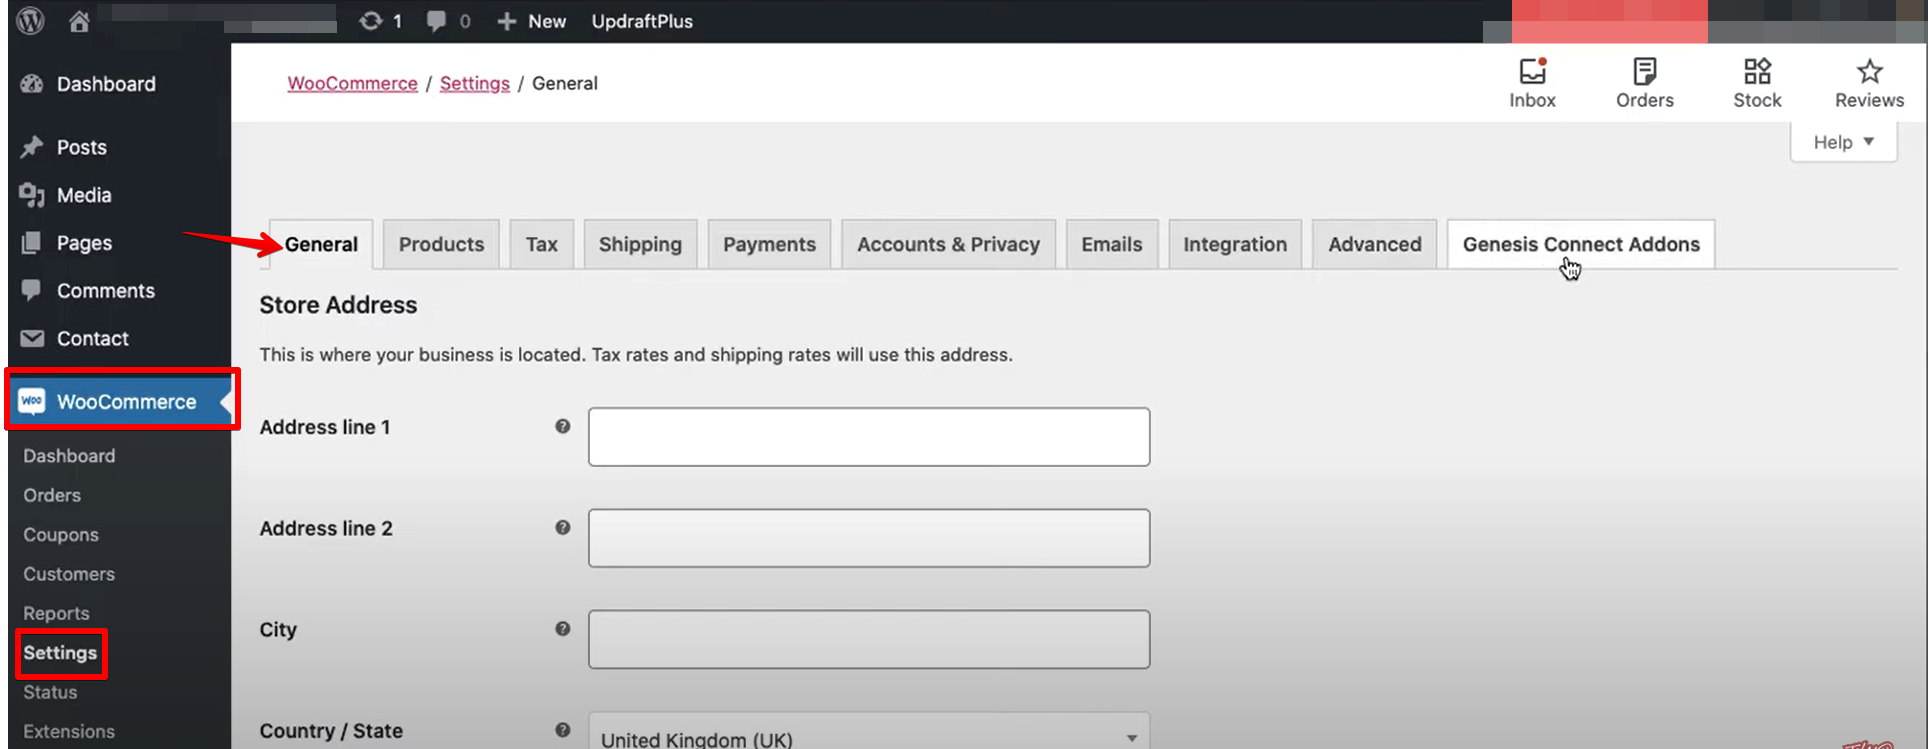Viewport: 1928px width, 749px height.
Task: Open the Orders activity icon
Action: pyautogui.click(x=1644, y=72)
